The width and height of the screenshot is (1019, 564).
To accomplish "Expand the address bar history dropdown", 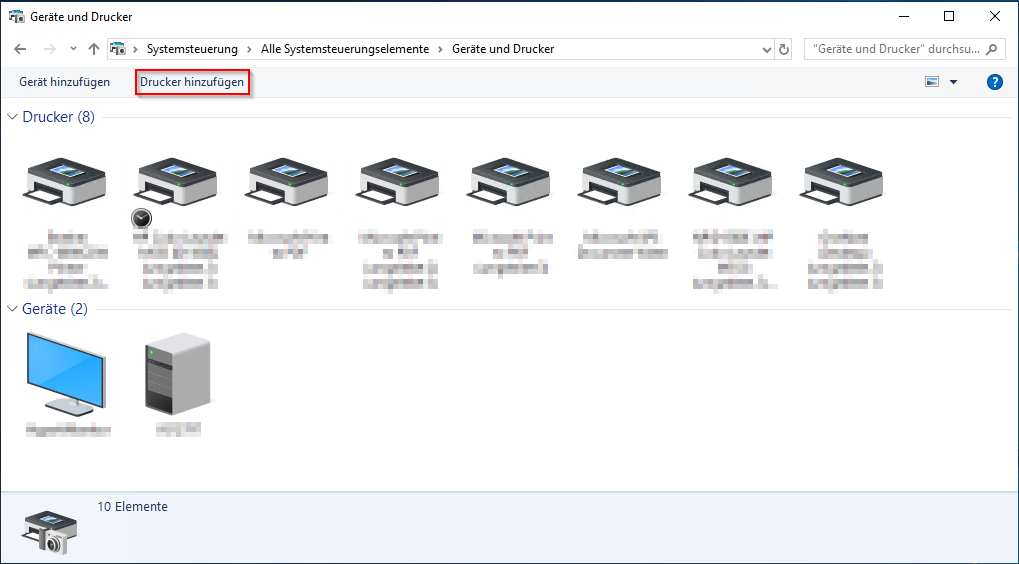I will pos(766,49).
